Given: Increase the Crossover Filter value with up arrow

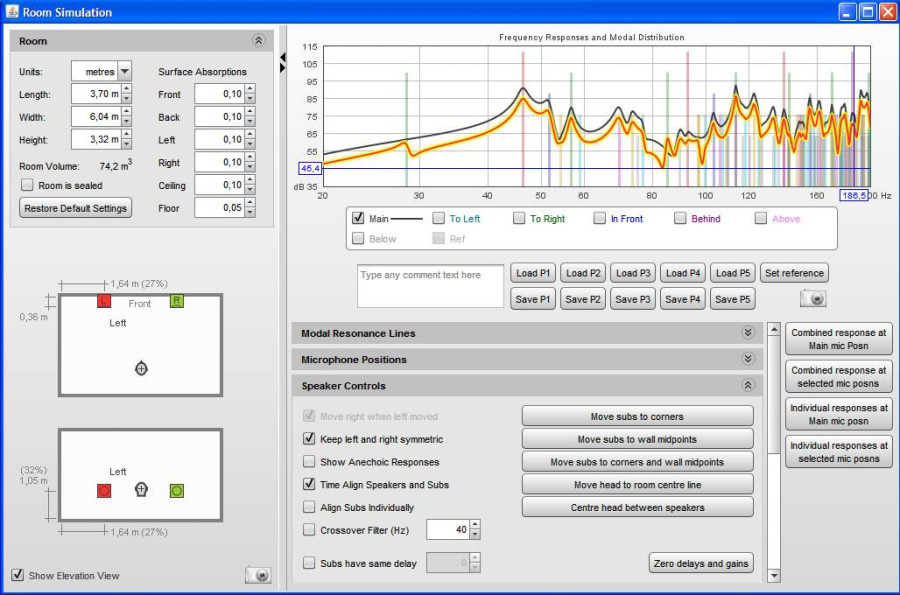Looking at the screenshot, I should click(x=474, y=525).
